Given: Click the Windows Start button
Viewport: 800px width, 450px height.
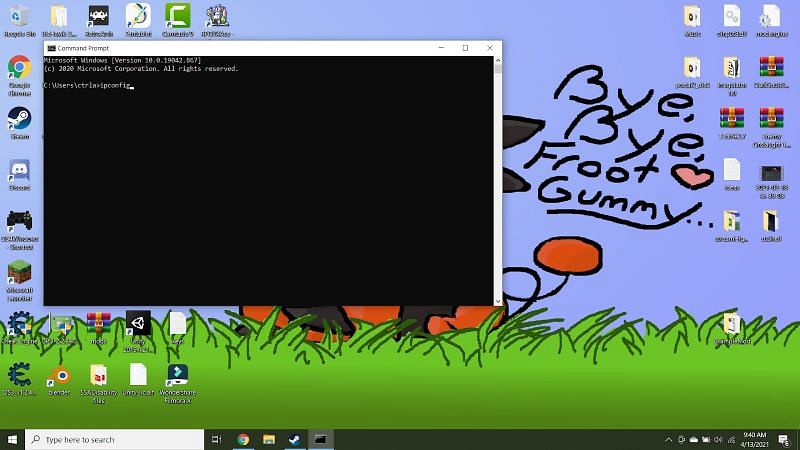Looking at the screenshot, I should click(12, 439).
